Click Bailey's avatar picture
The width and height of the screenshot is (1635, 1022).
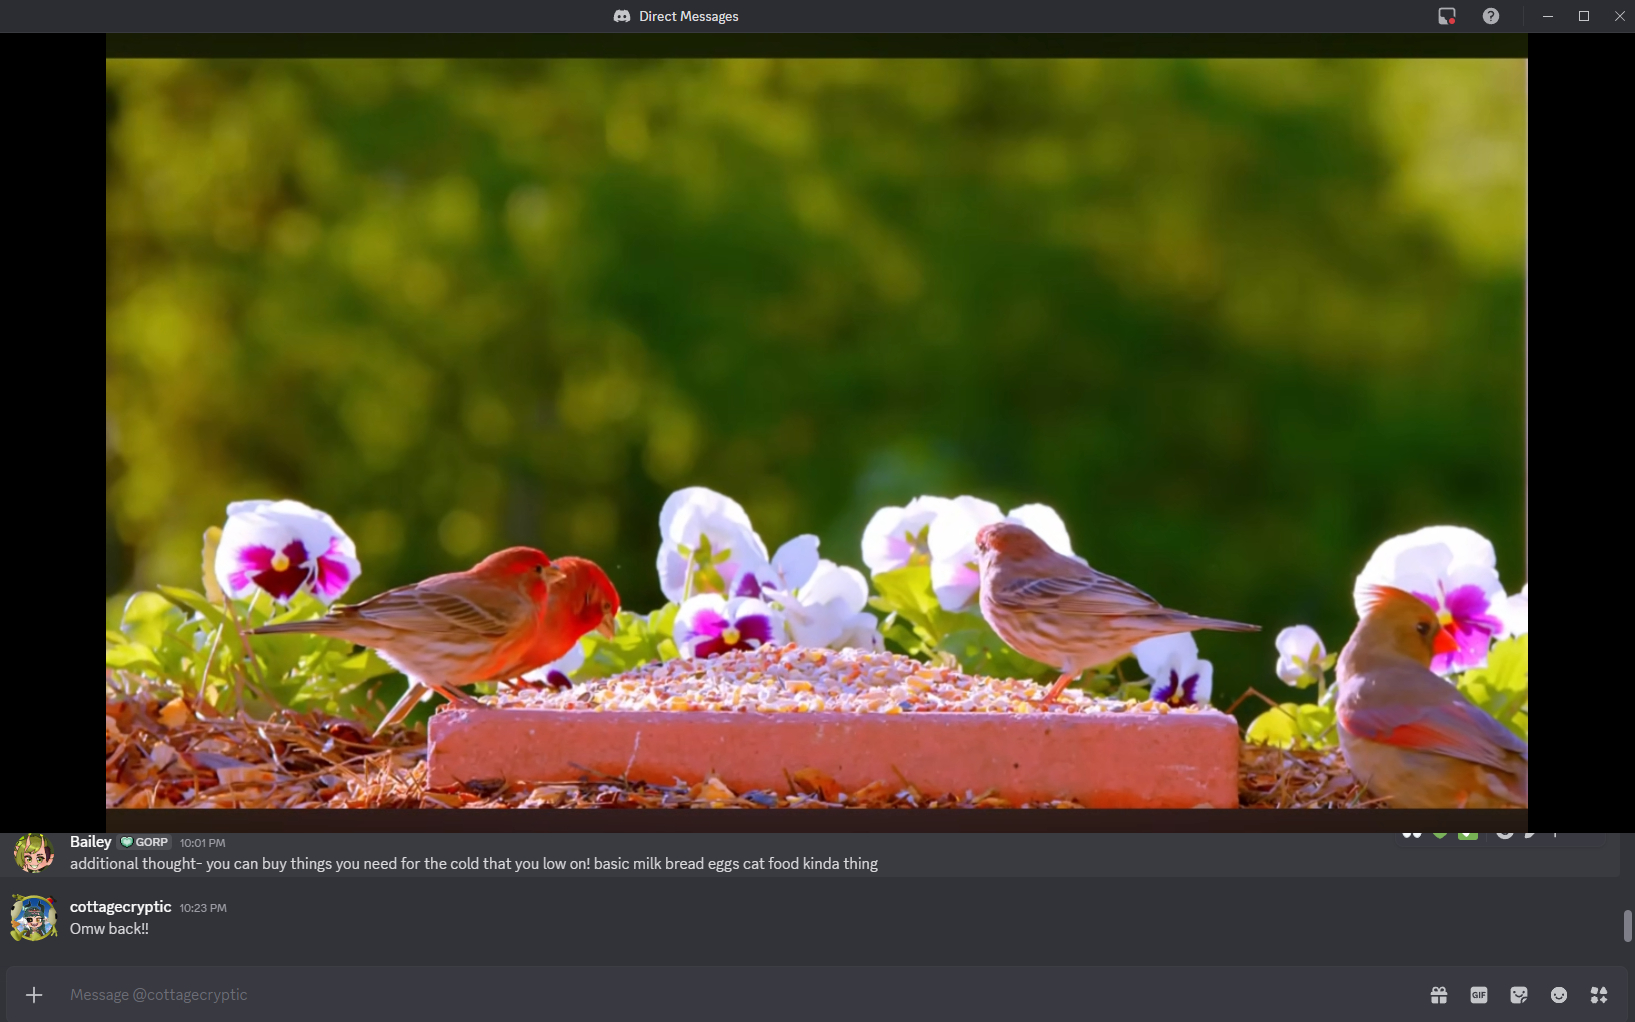(x=33, y=854)
